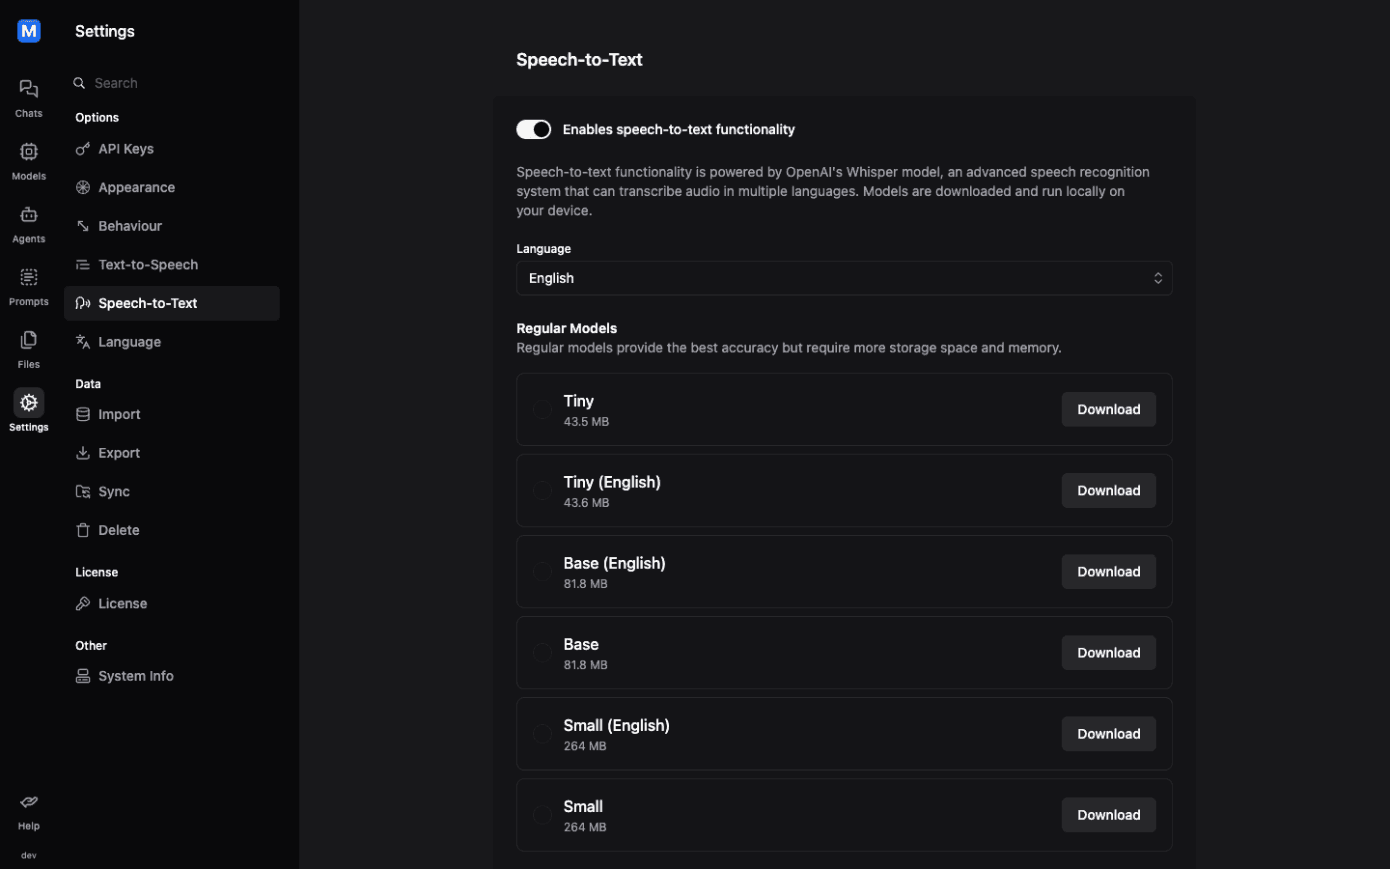Screen dimensions: 1390x869
Task: Select the Tiny model radio button
Action: [x=542, y=410]
